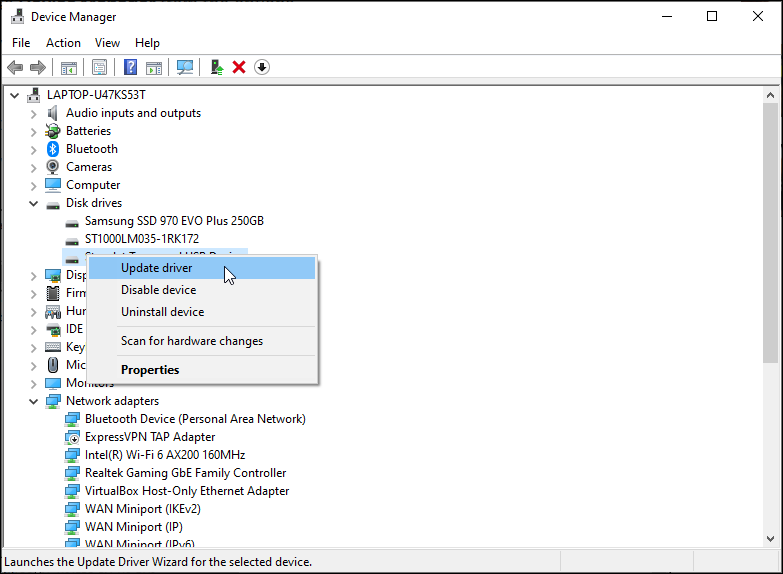
Task: Open the View menu
Action: click(x=107, y=43)
